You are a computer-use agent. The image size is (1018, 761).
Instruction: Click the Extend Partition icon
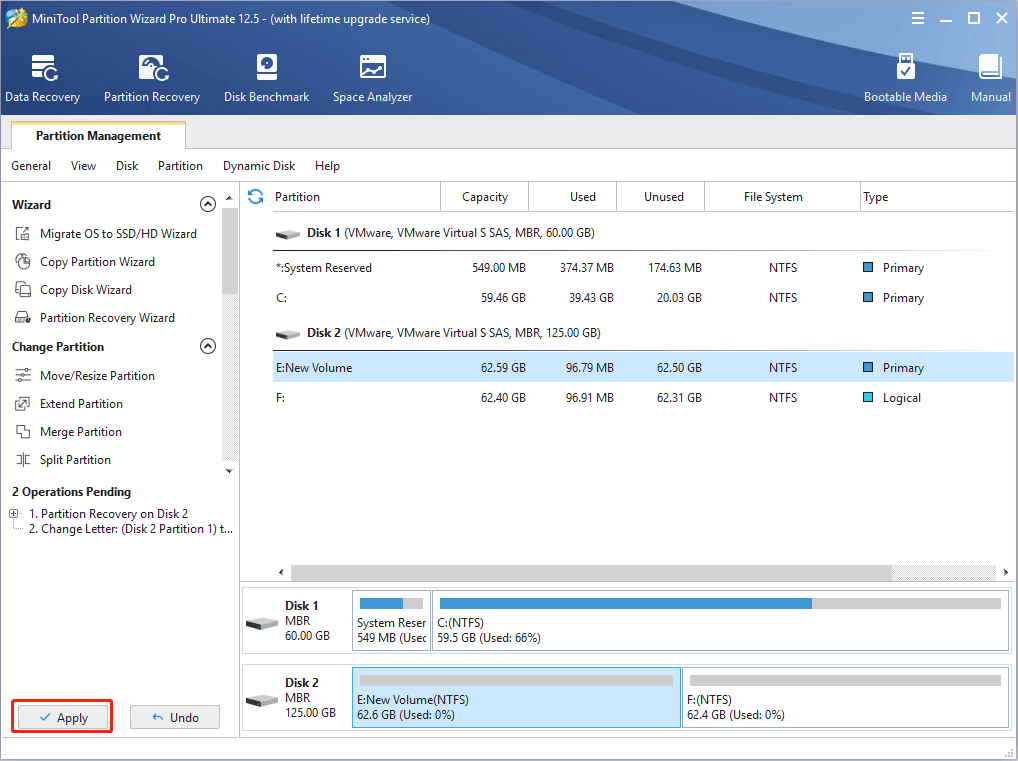(x=23, y=404)
